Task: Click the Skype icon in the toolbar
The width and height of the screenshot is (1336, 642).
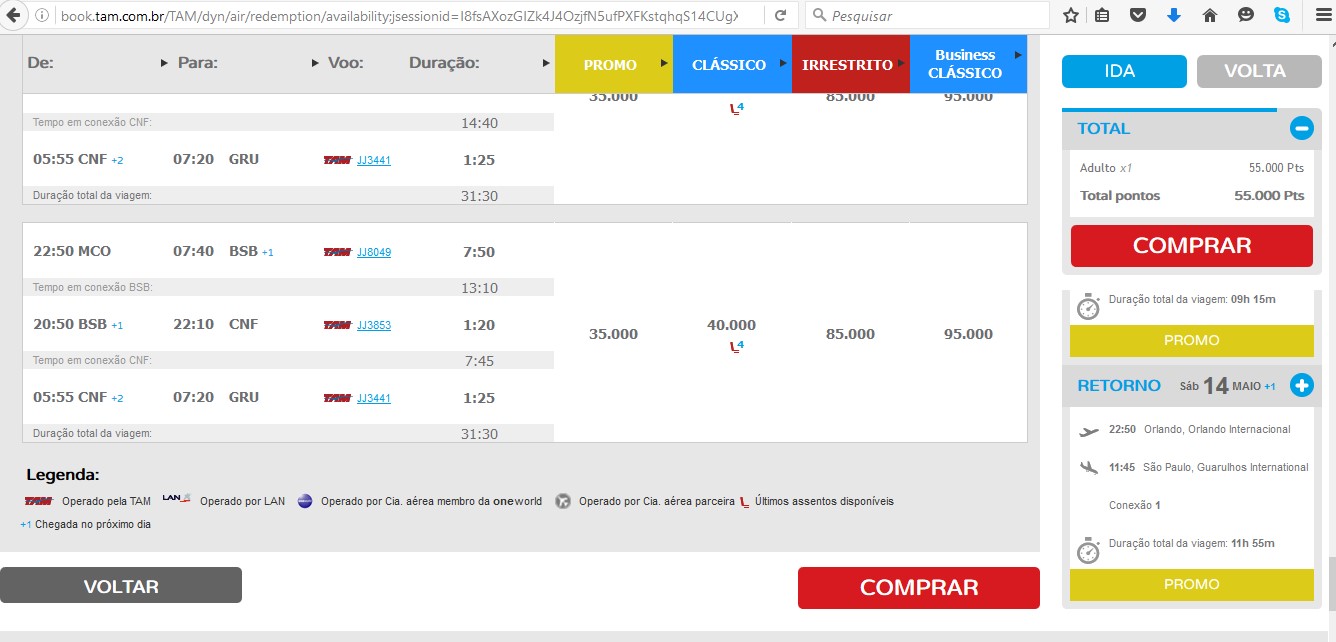Action: [1281, 15]
